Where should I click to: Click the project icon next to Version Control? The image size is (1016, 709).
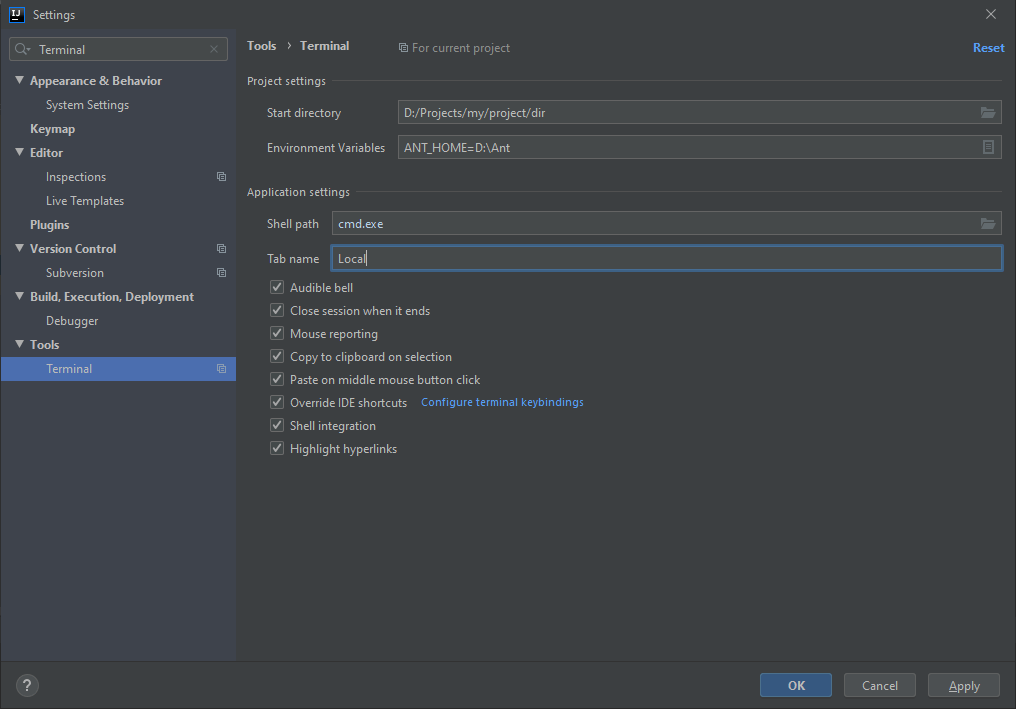point(221,248)
